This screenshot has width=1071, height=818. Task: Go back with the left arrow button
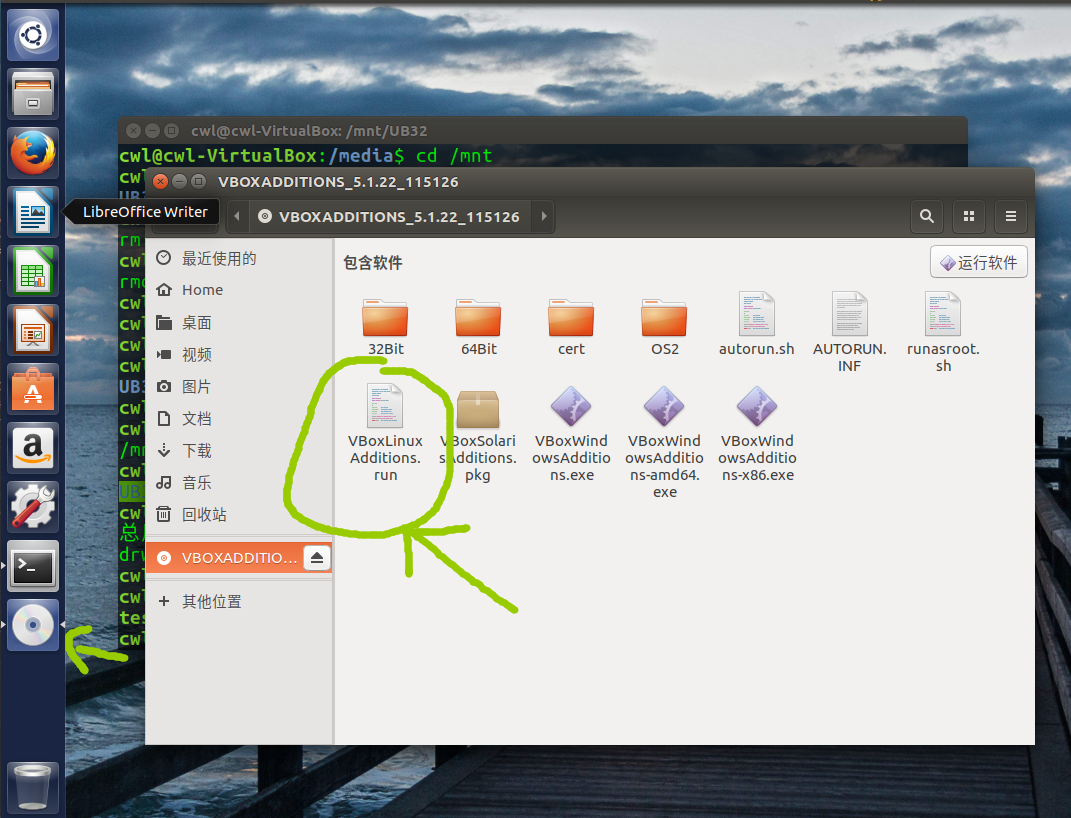[x=237, y=216]
